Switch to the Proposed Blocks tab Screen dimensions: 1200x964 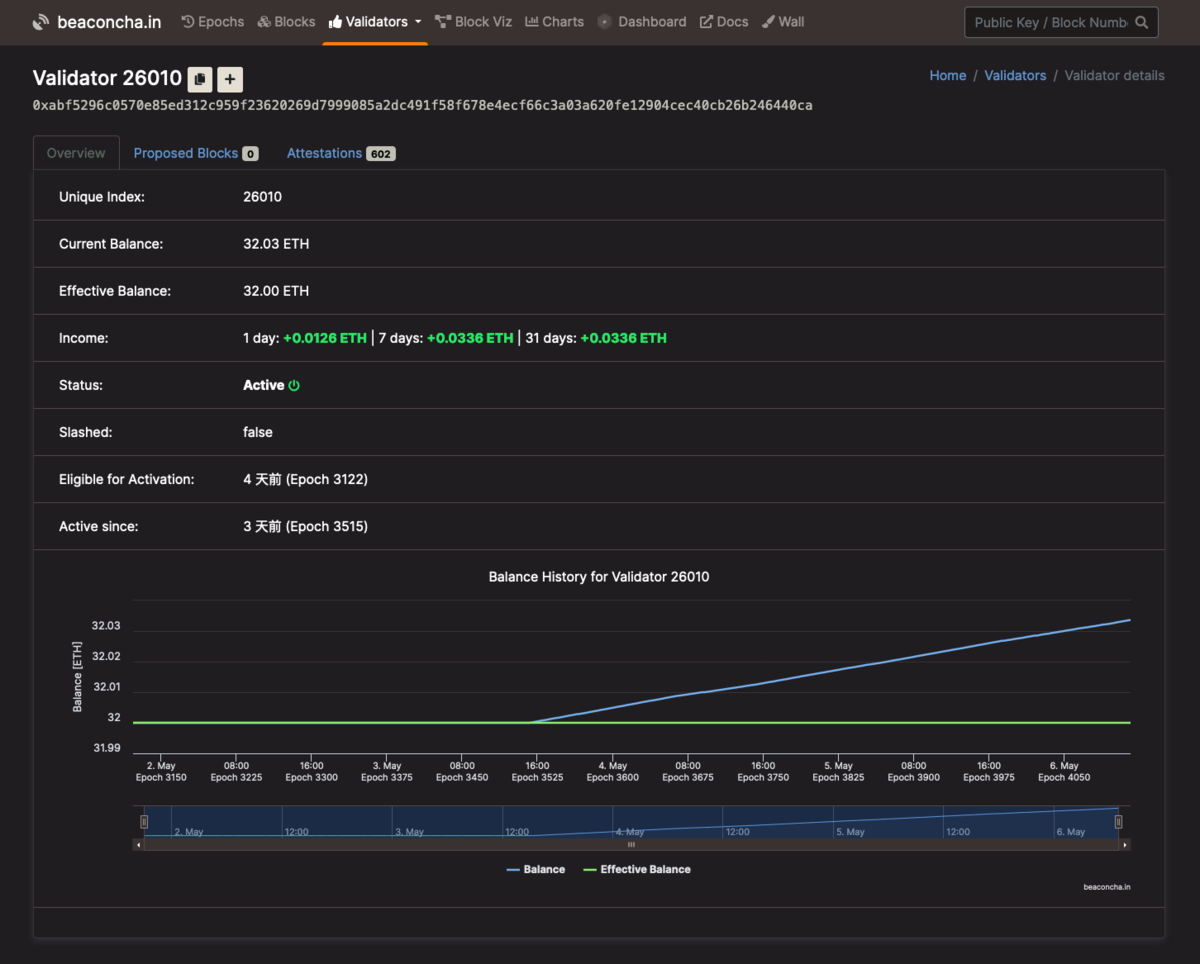tap(196, 153)
